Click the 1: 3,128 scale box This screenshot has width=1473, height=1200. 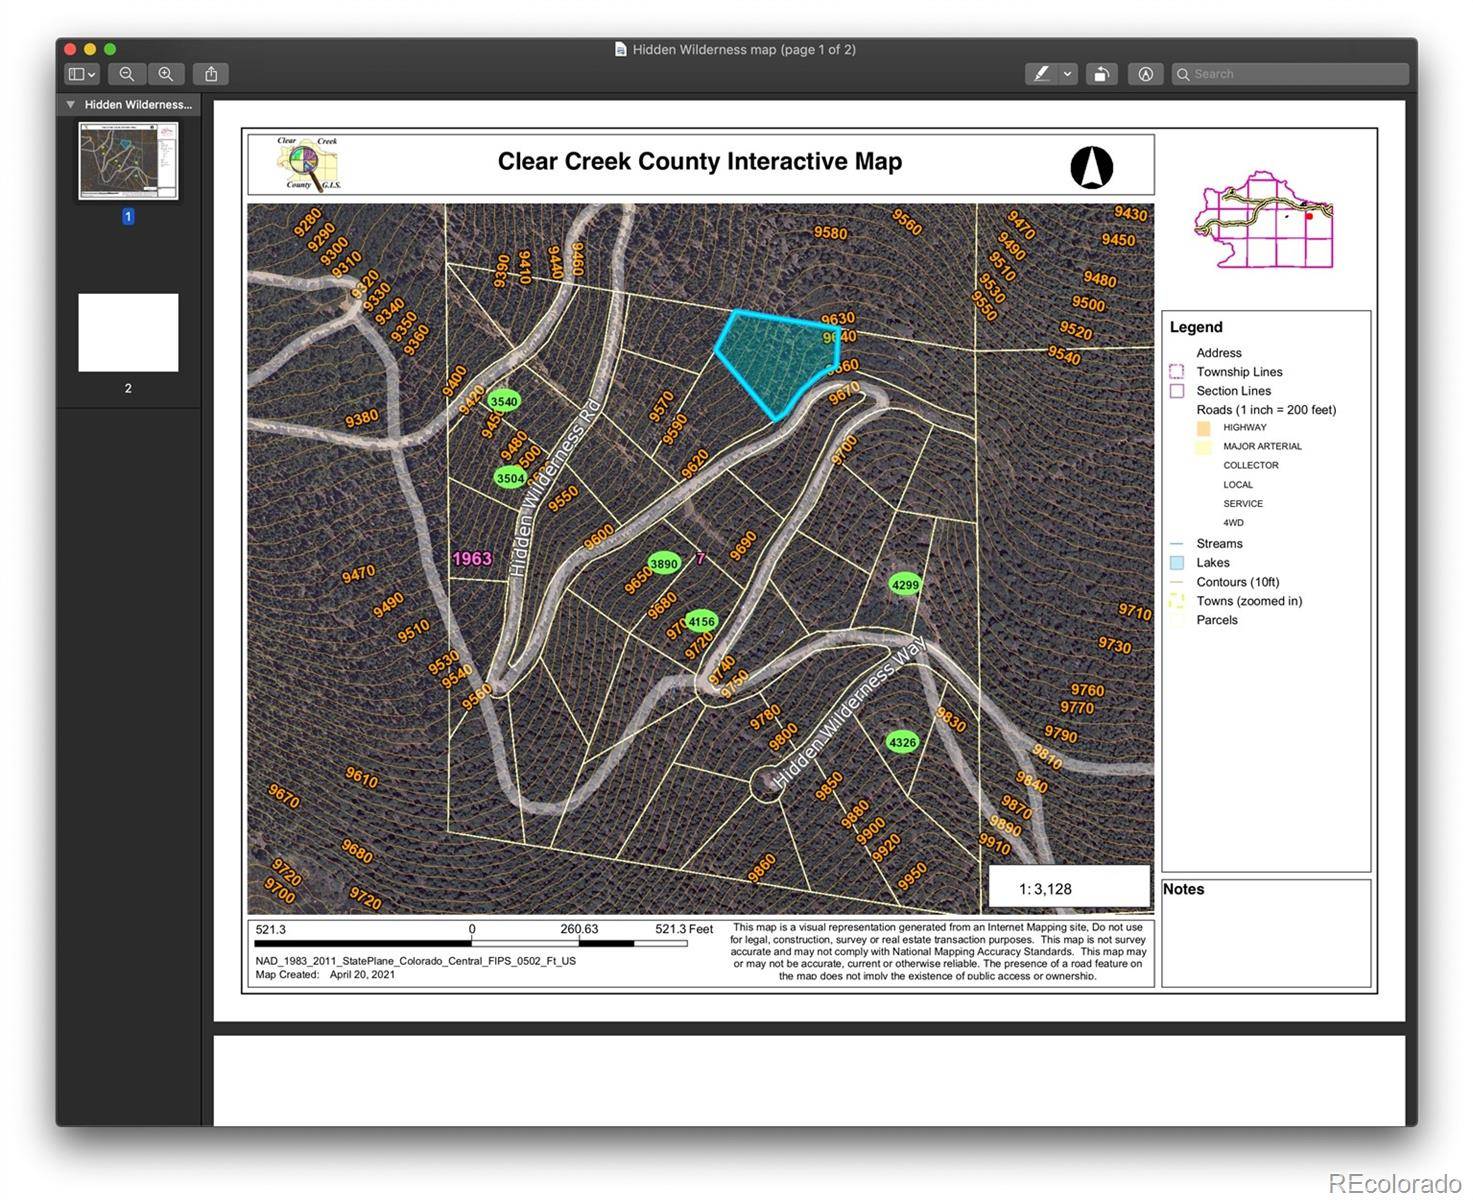1069,887
